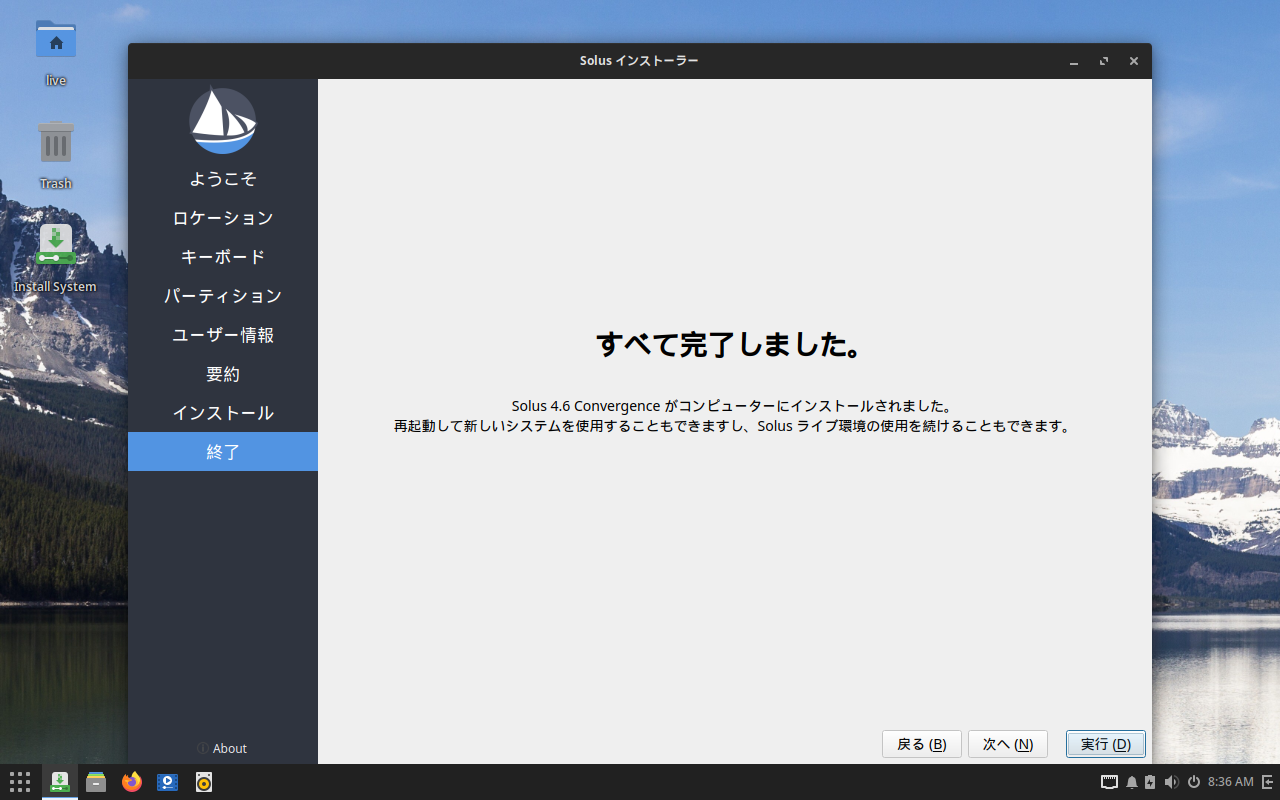Open the Rhythmbox music player taskbar icon
This screenshot has height=800, width=1280.
[x=204, y=782]
